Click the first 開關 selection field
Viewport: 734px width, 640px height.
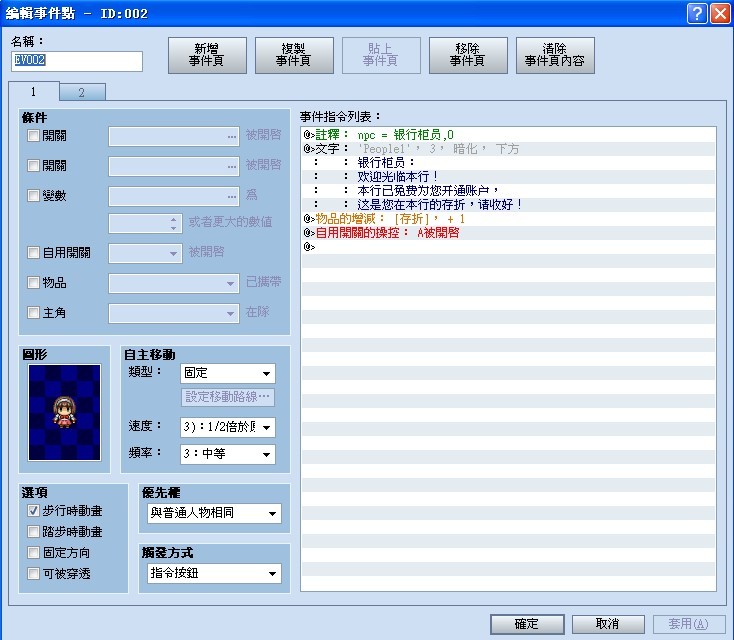click(174, 136)
